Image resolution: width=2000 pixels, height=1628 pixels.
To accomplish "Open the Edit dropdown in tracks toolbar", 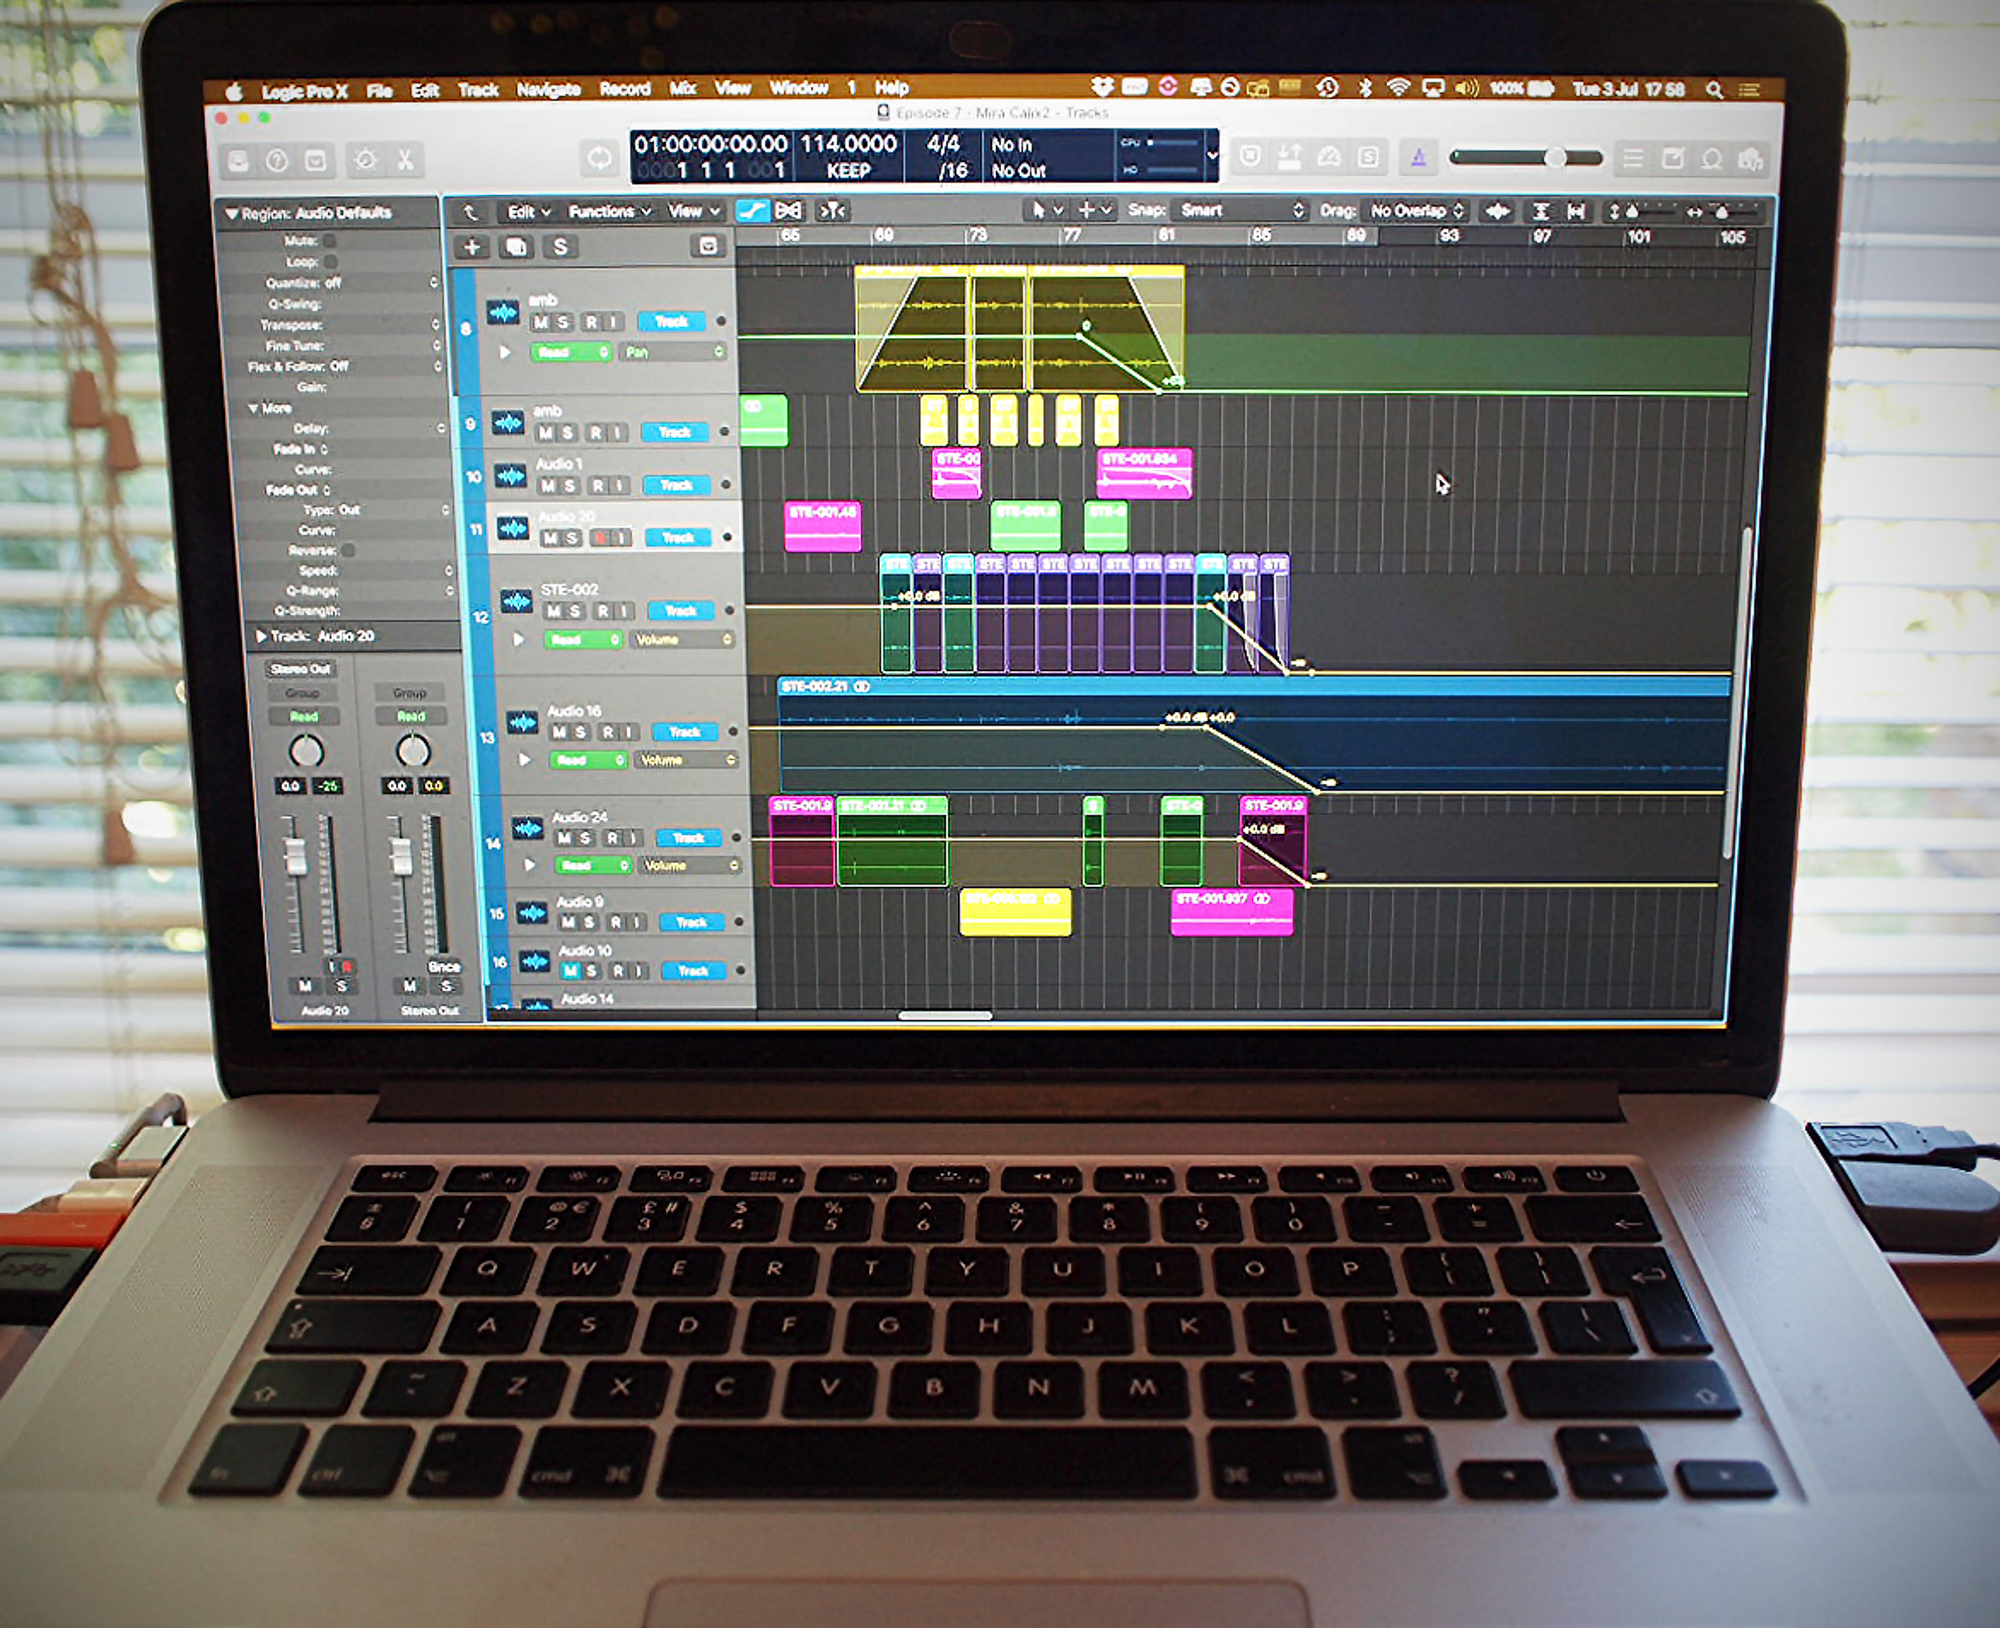I will pyautogui.click(x=529, y=212).
